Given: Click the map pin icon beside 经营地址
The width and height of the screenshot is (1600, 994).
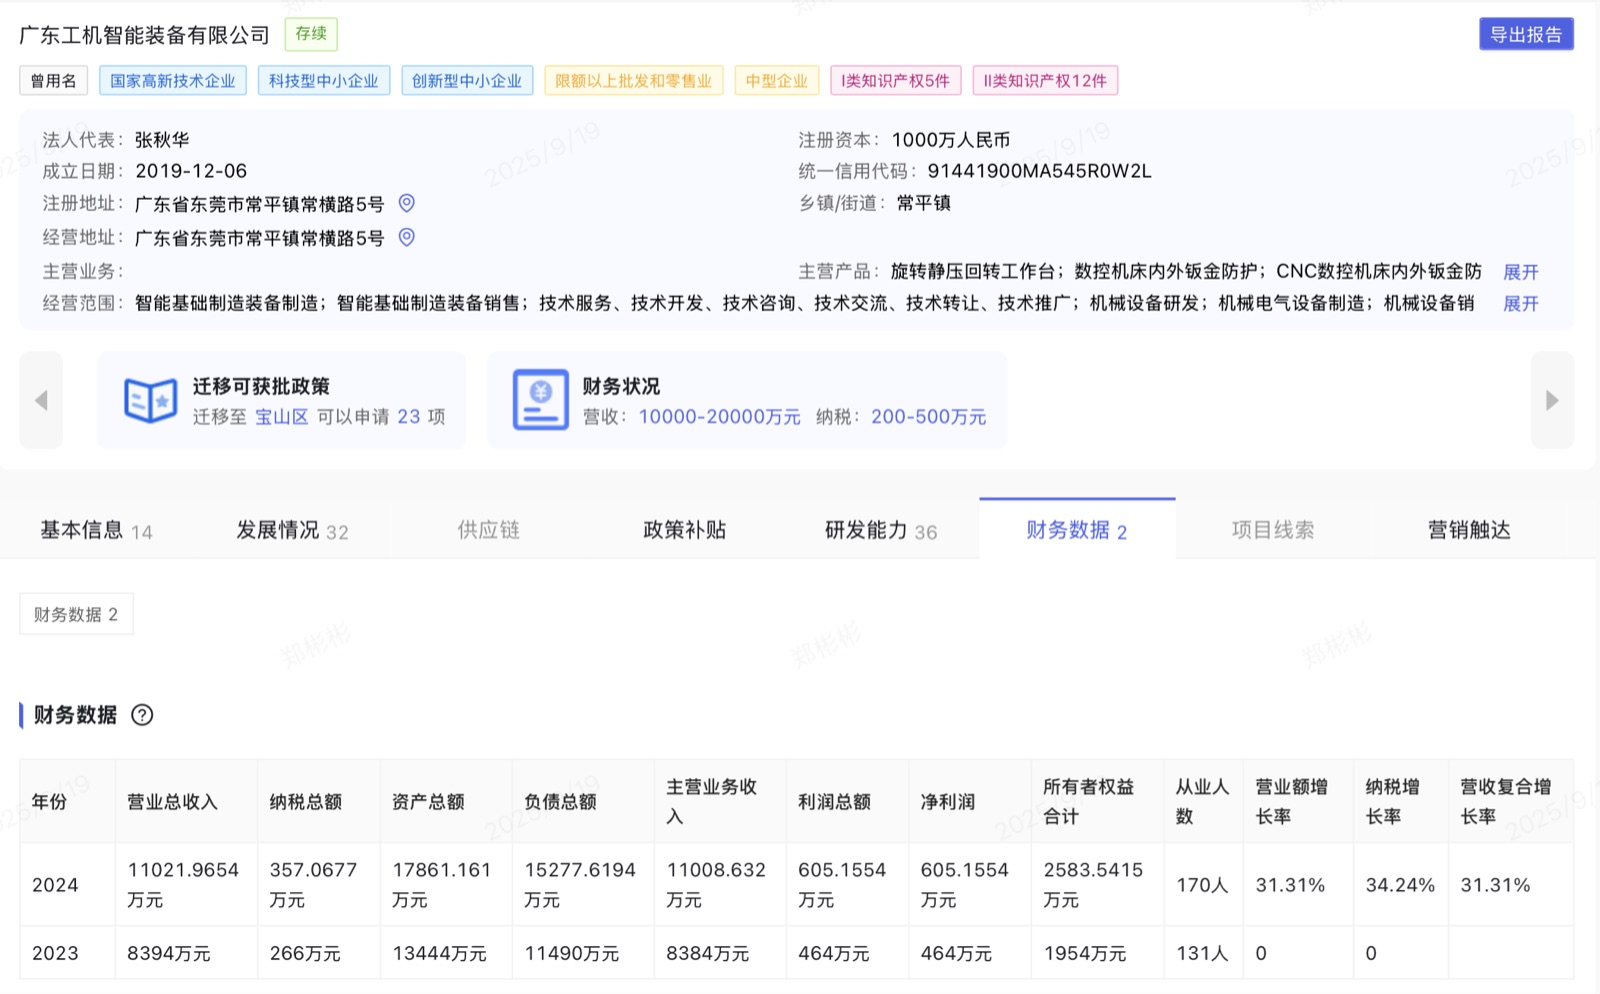Looking at the screenshot, I should click(x=406, y=237).
